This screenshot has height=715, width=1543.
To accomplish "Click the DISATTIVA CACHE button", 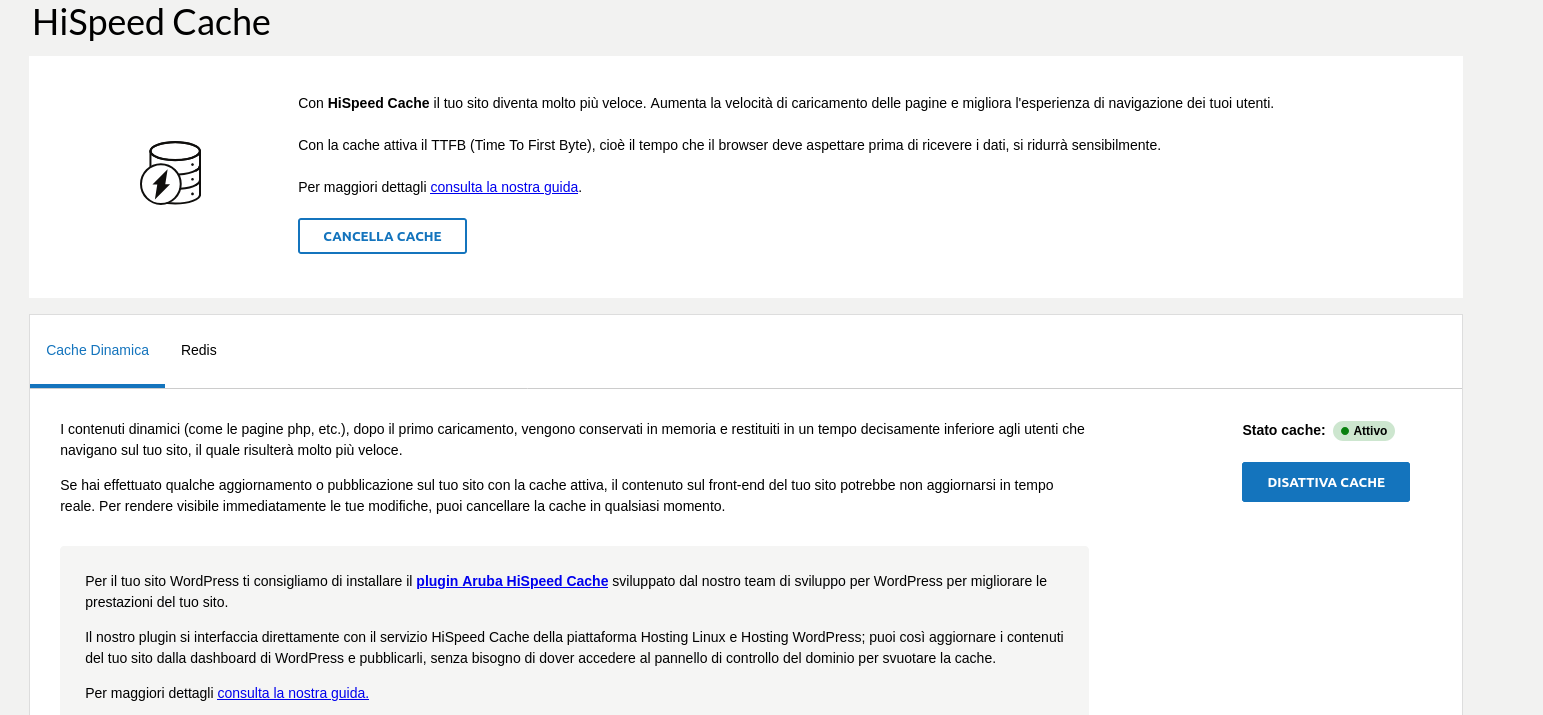I will coord(1326,482).
